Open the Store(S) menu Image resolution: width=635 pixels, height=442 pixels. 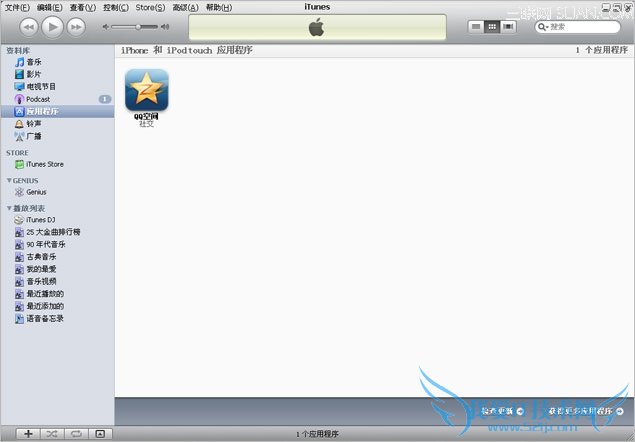click(x=150, y=7)
